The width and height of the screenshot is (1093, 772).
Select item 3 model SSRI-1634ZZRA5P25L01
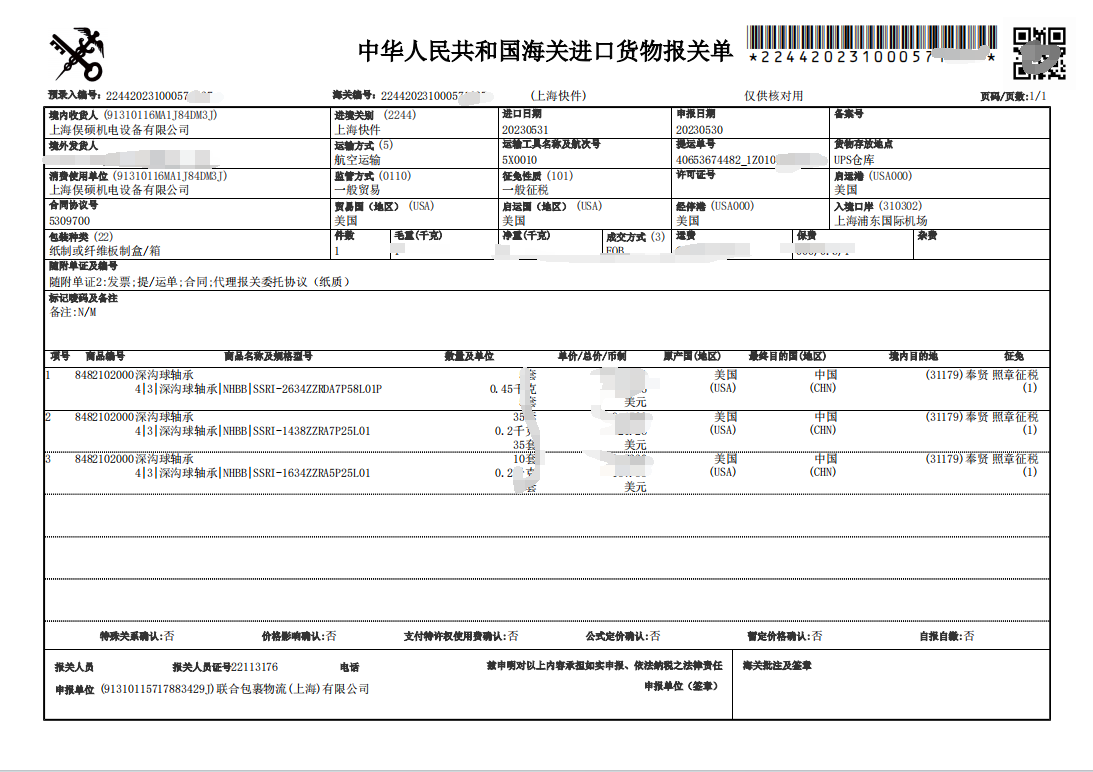pos(311,473)
